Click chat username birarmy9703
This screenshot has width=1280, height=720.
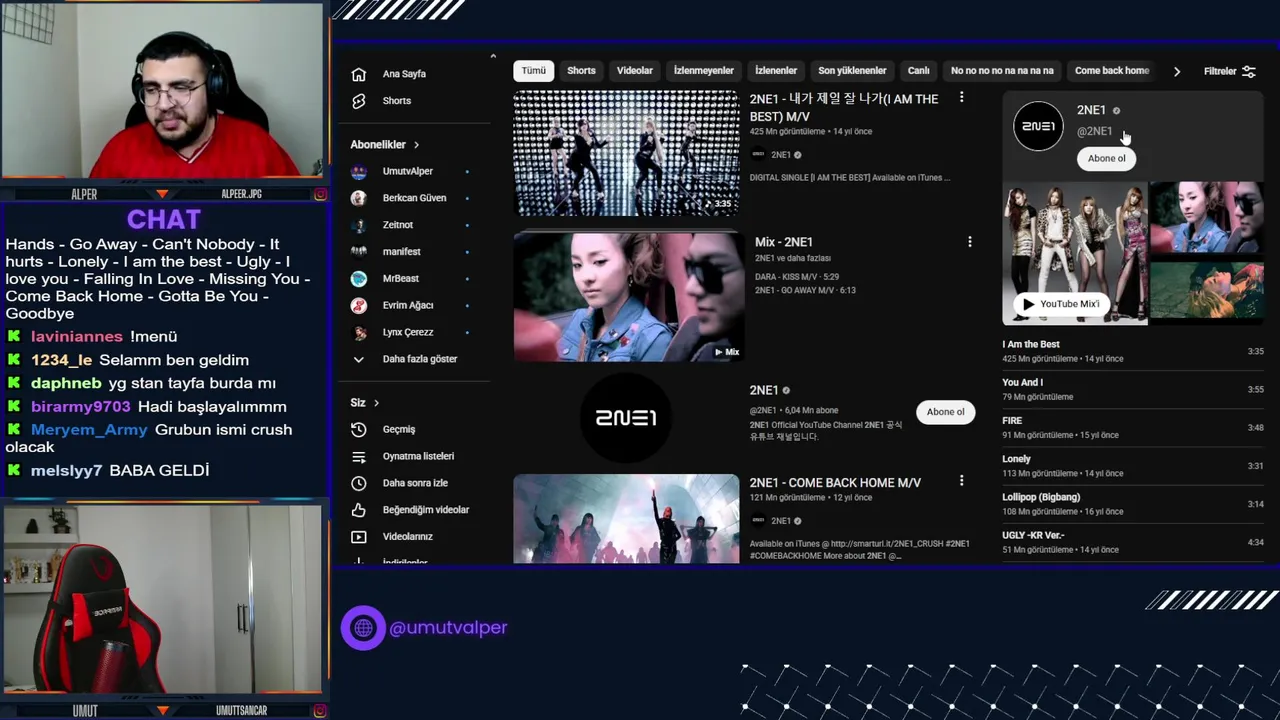[81, 407]
